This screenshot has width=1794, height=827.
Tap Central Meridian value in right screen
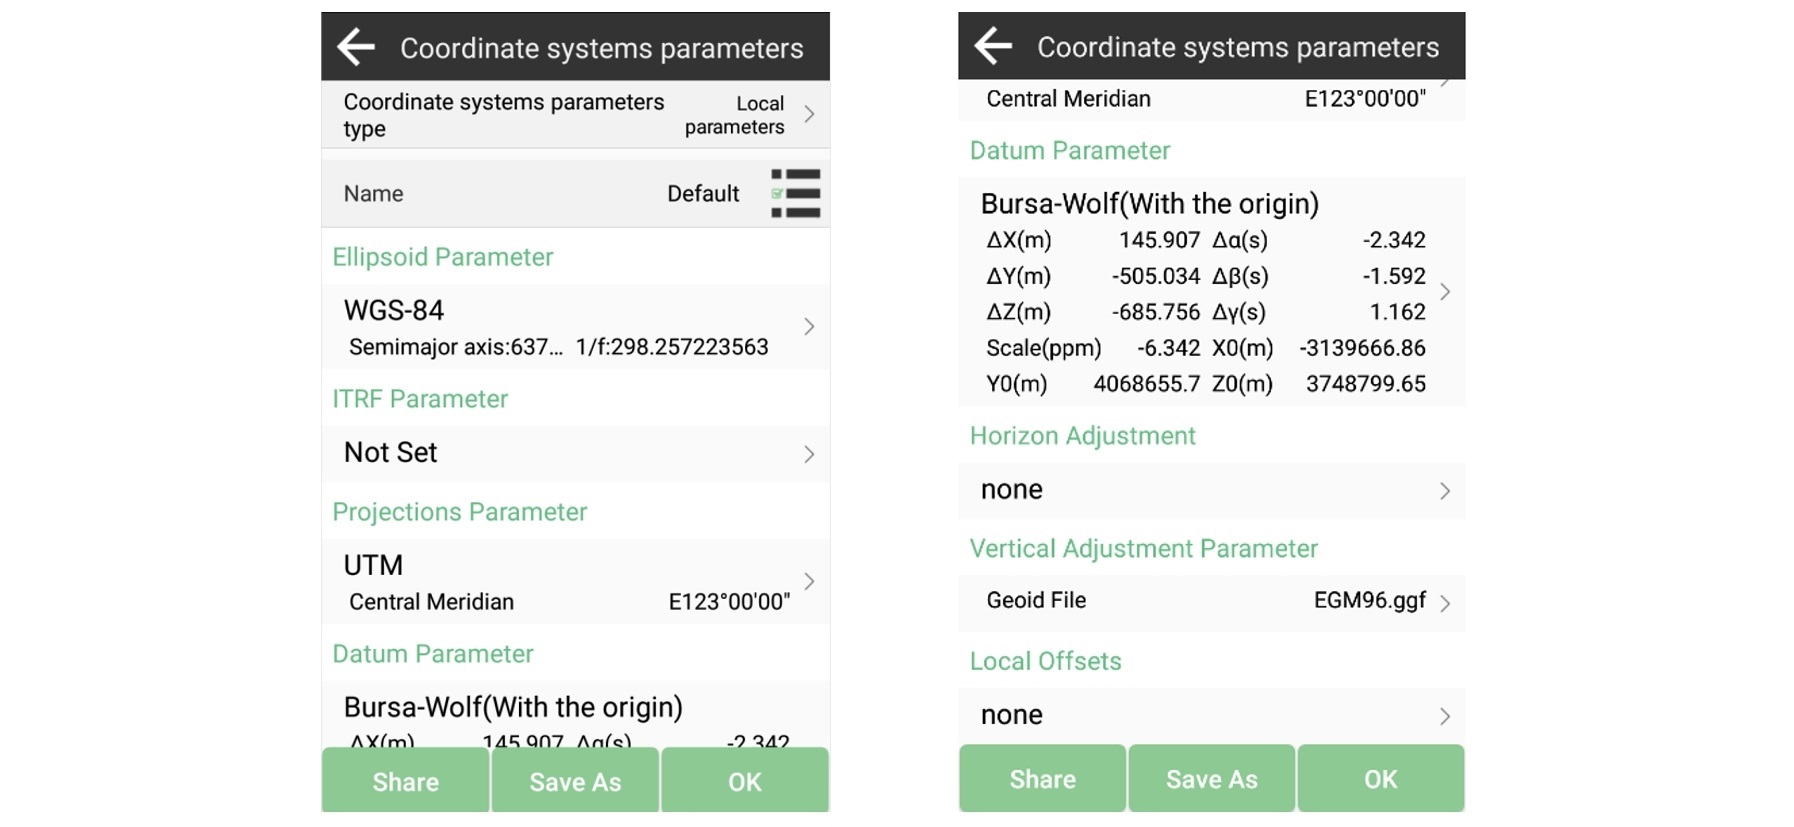[x=1364, y=99]
